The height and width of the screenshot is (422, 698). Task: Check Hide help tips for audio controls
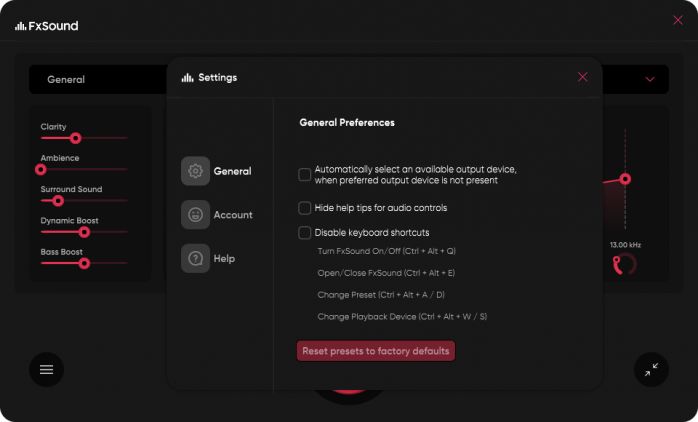304,208
